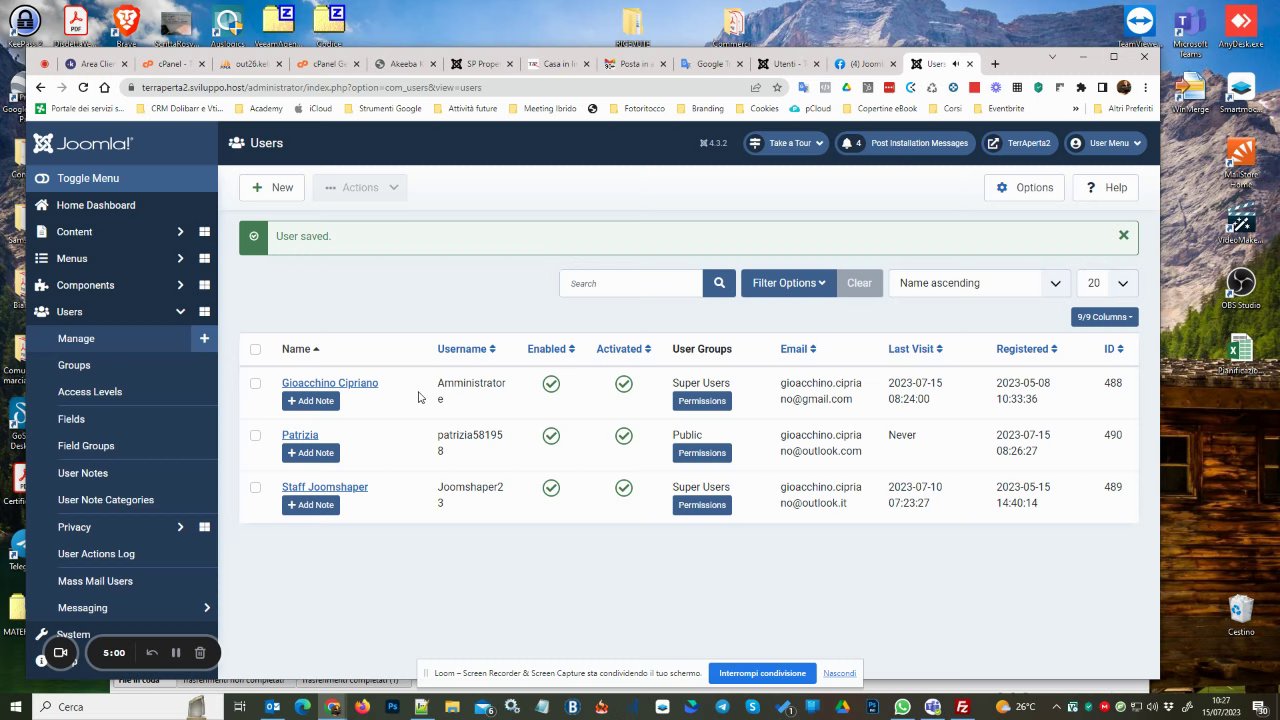This screenshot has width=1280, height=720.
Task: Click the plus icon next to Manage
Action: pos(204,338)
